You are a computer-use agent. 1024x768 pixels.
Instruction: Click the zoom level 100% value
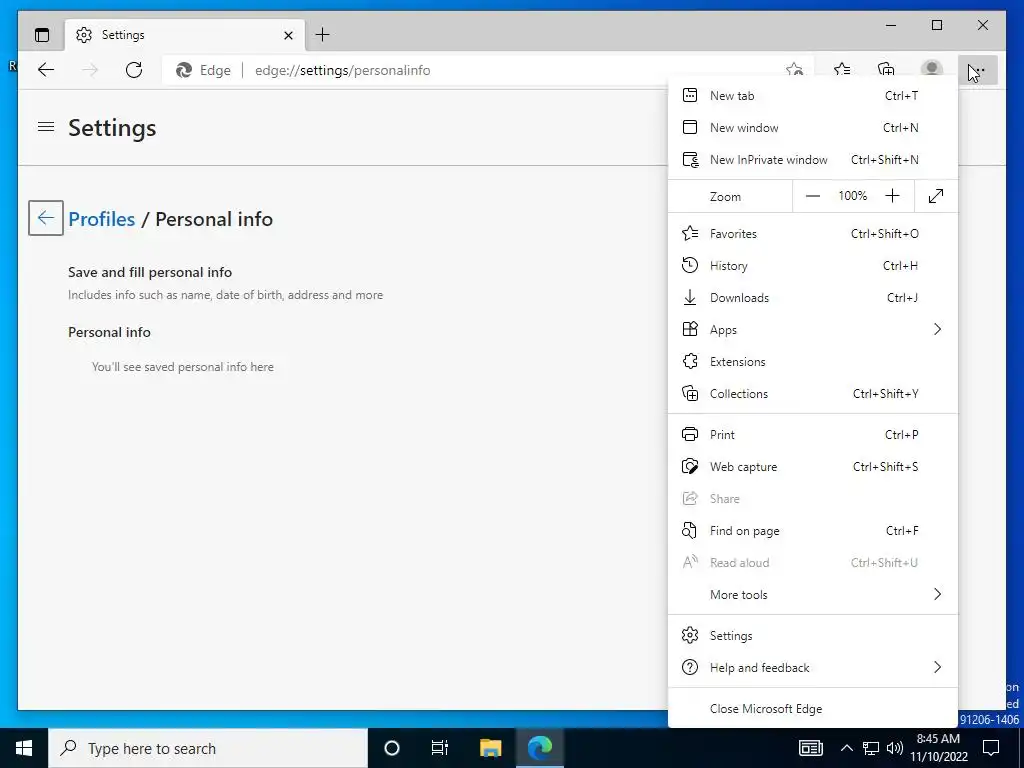click(852, 196)
